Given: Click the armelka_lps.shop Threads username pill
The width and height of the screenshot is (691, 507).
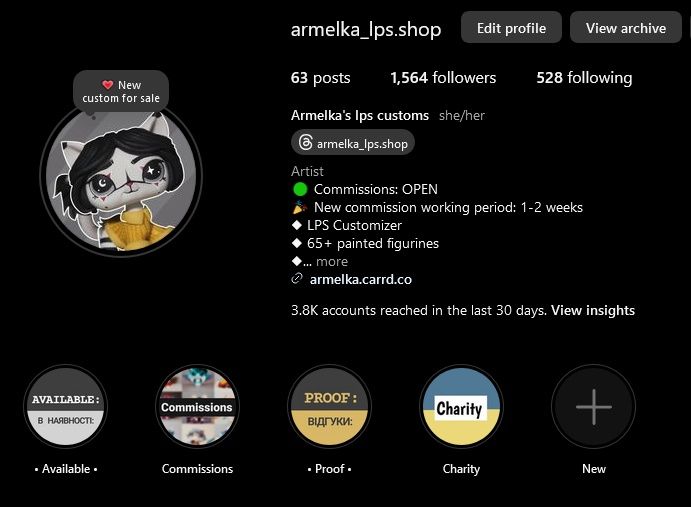Looking at the screenshot, I should 353,143.
